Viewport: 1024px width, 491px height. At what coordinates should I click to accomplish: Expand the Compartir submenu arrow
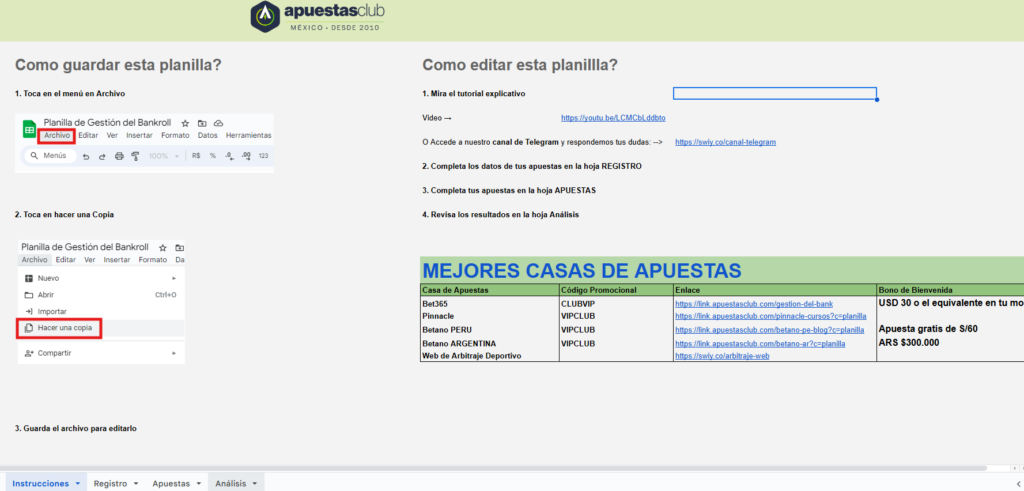coord(174,353)
